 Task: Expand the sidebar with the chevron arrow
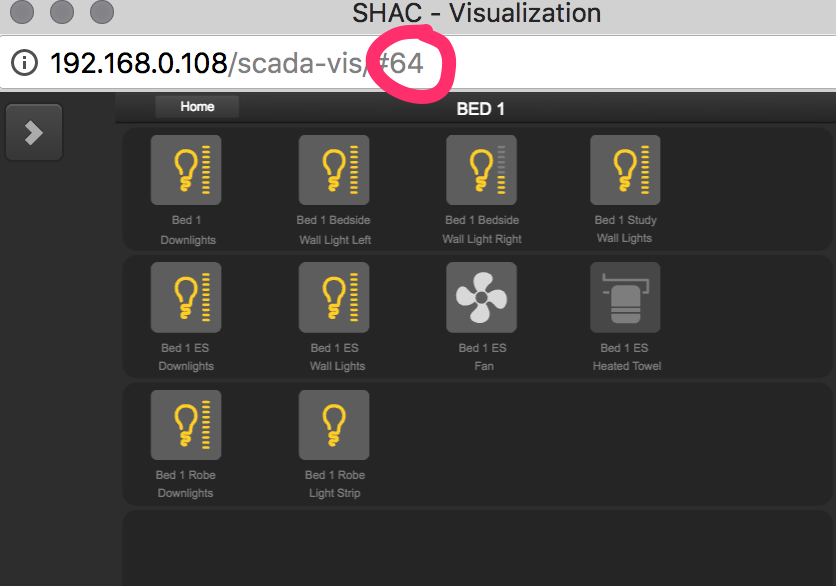pyautogui.click(x=34, y=133)
